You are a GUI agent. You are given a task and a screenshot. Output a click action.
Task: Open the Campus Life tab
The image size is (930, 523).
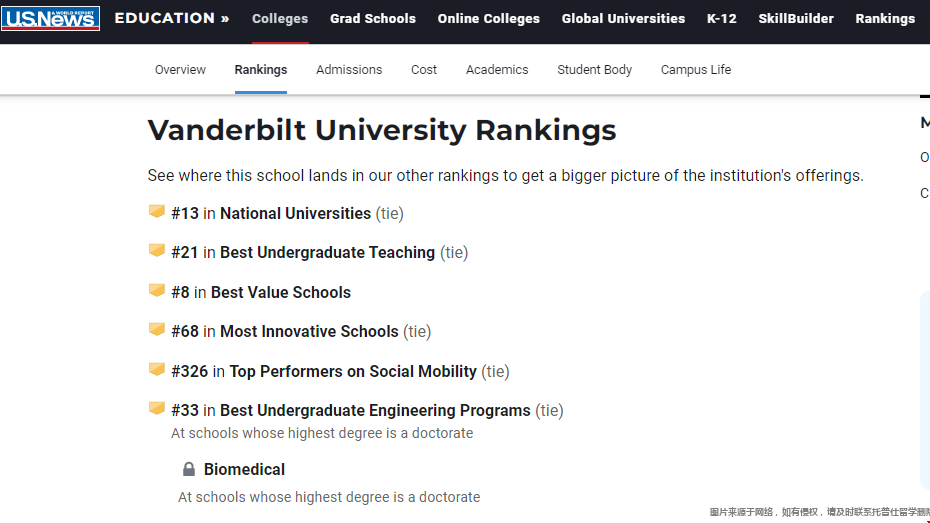click(696, 70)
